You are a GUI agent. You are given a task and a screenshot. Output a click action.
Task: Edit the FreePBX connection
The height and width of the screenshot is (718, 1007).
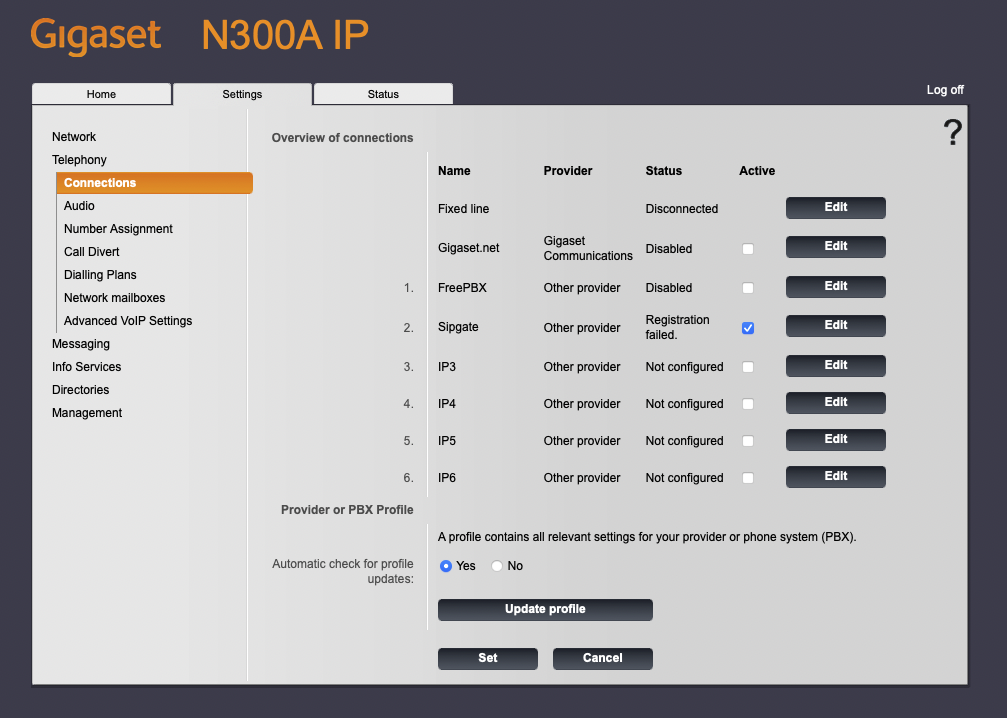pyautogui.click(x=836, y=286)
